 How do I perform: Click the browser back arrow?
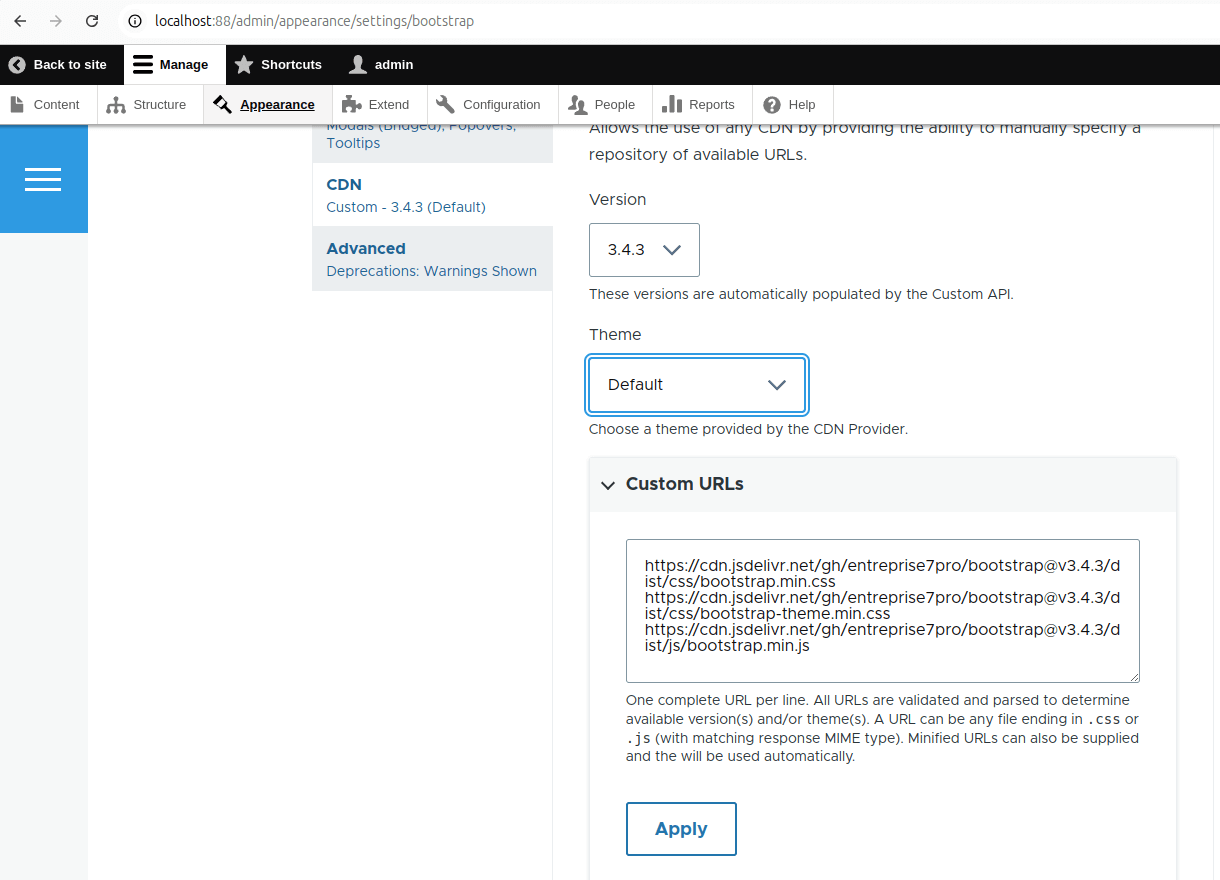click(x=20, y=21)
